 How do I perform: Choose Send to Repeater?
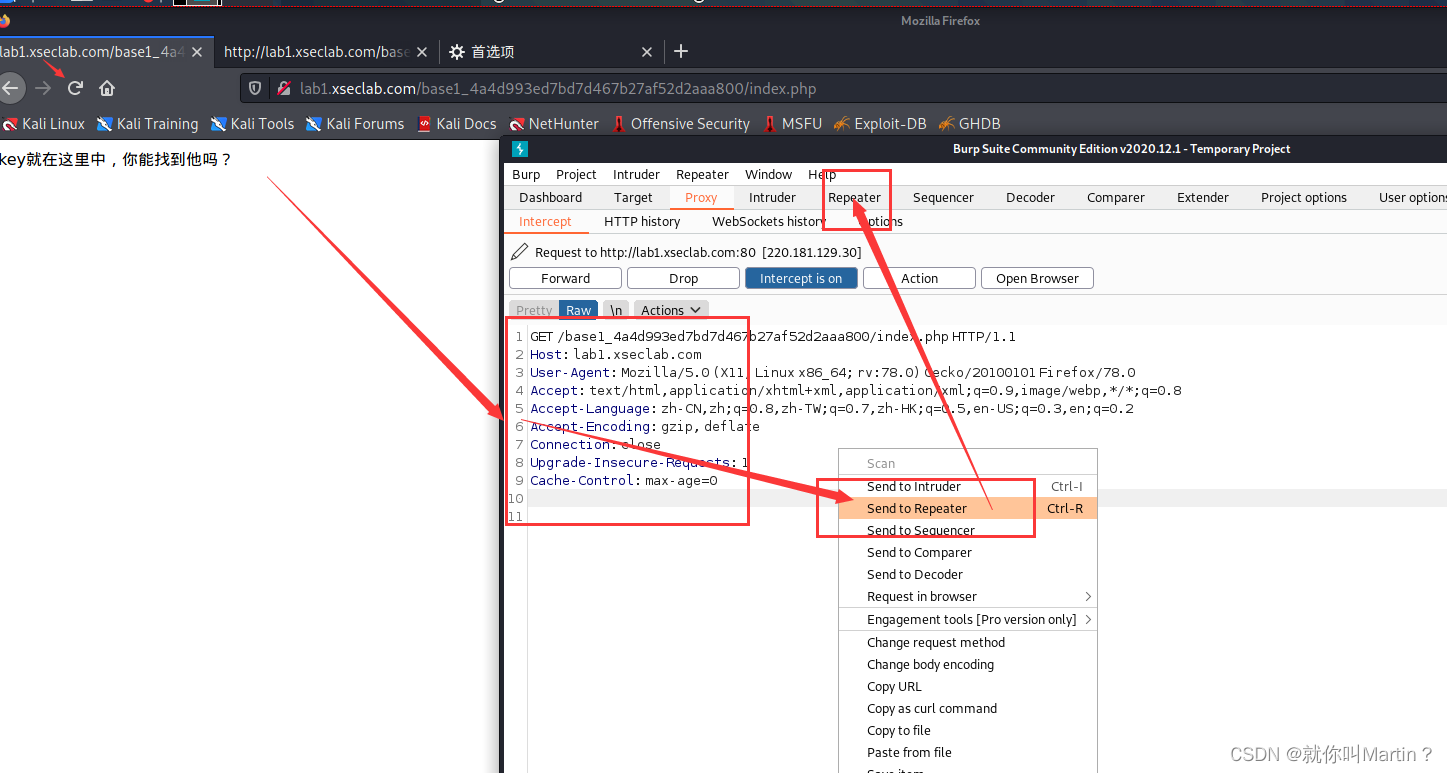(968, 508)
